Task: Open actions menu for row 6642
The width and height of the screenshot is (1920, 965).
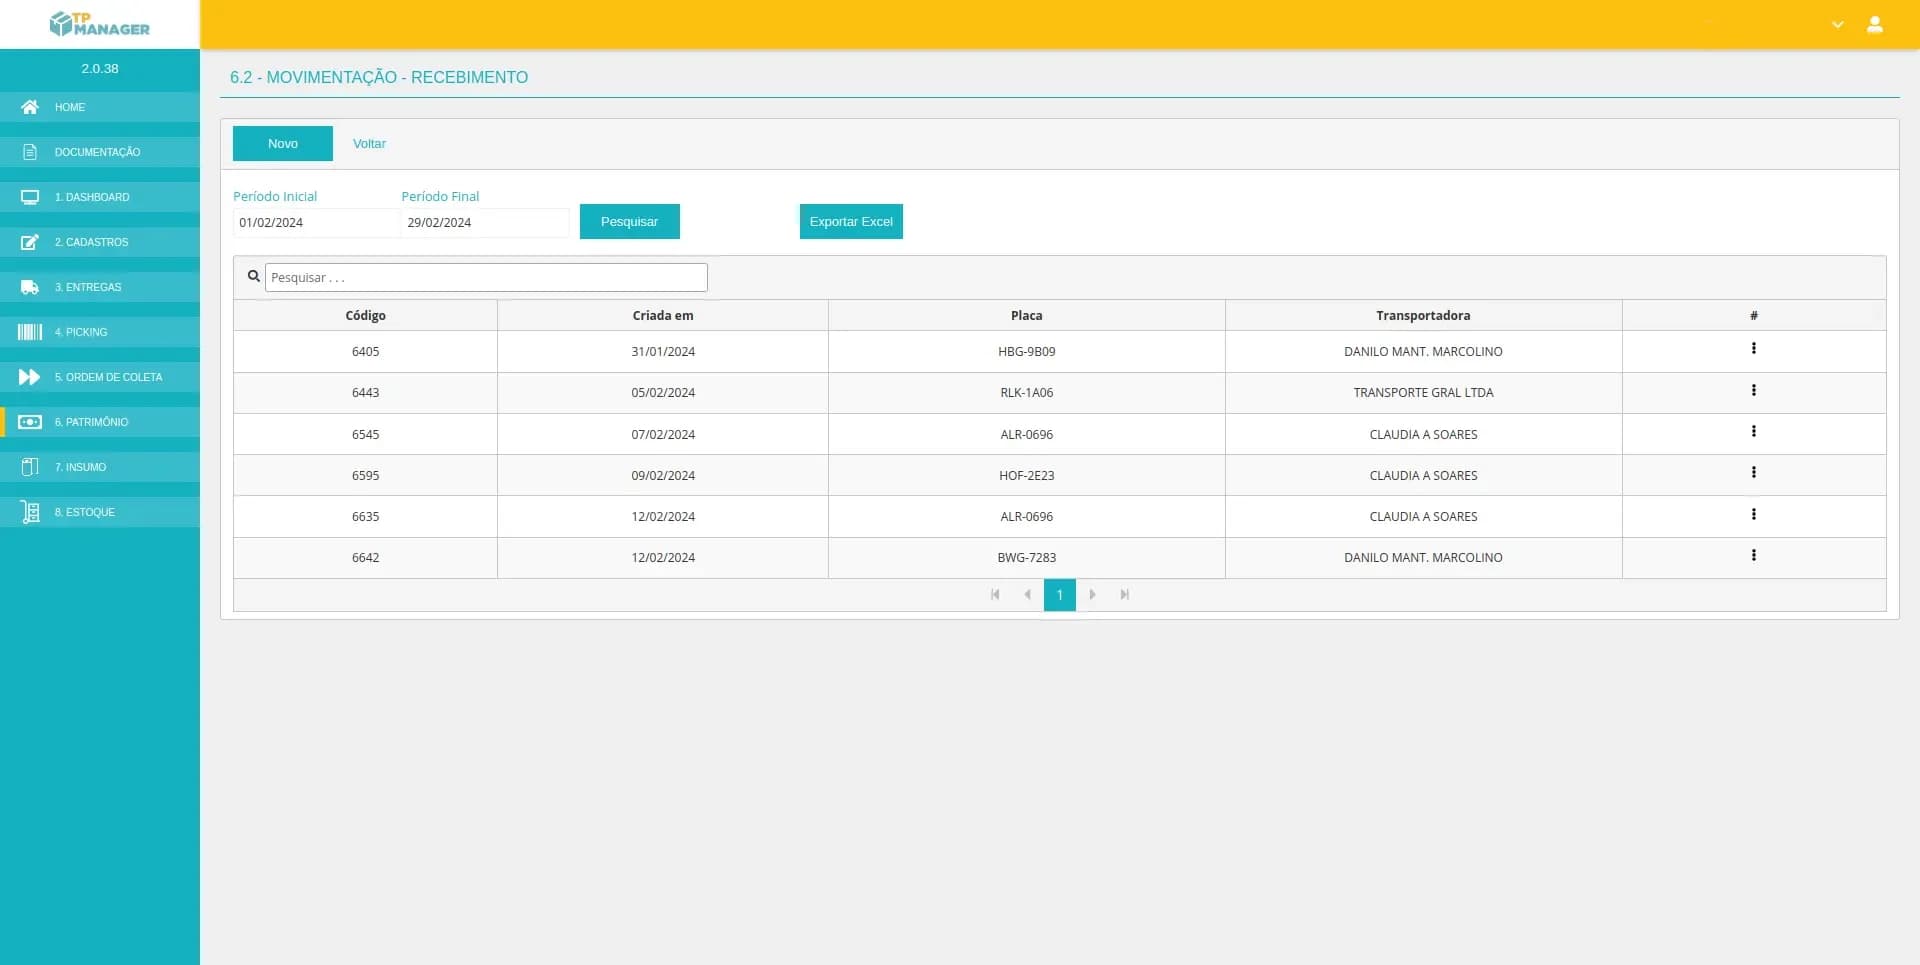Action: pos(1753,555)
